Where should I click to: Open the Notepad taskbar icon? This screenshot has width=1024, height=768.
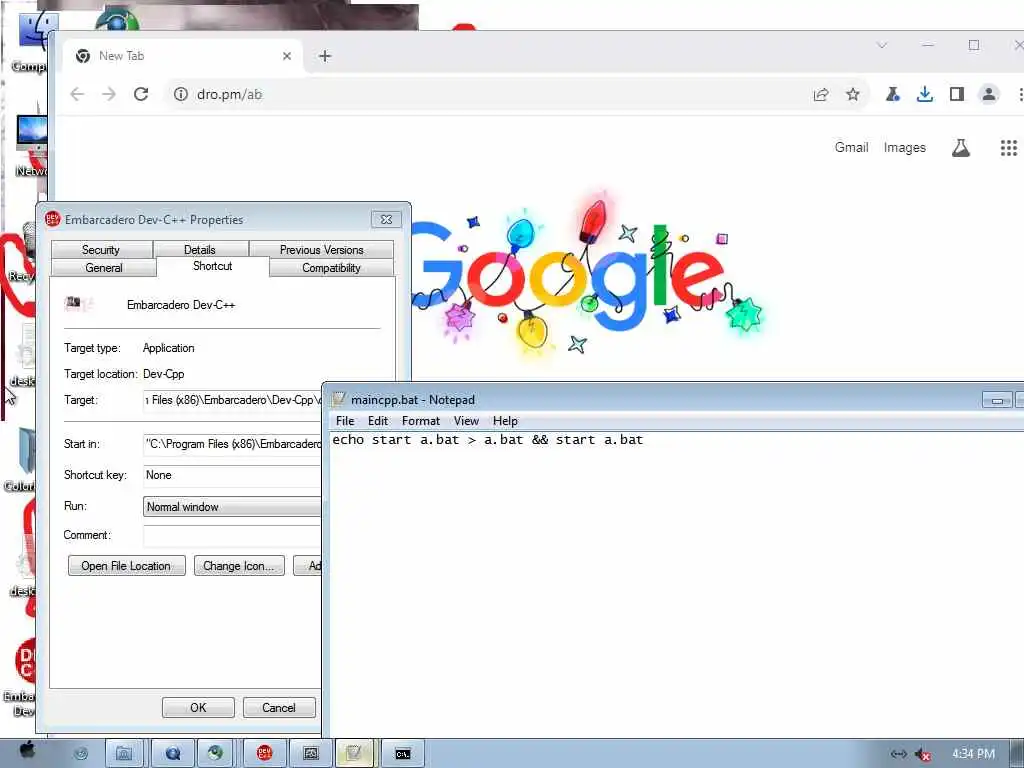click(x=354, y=754)
